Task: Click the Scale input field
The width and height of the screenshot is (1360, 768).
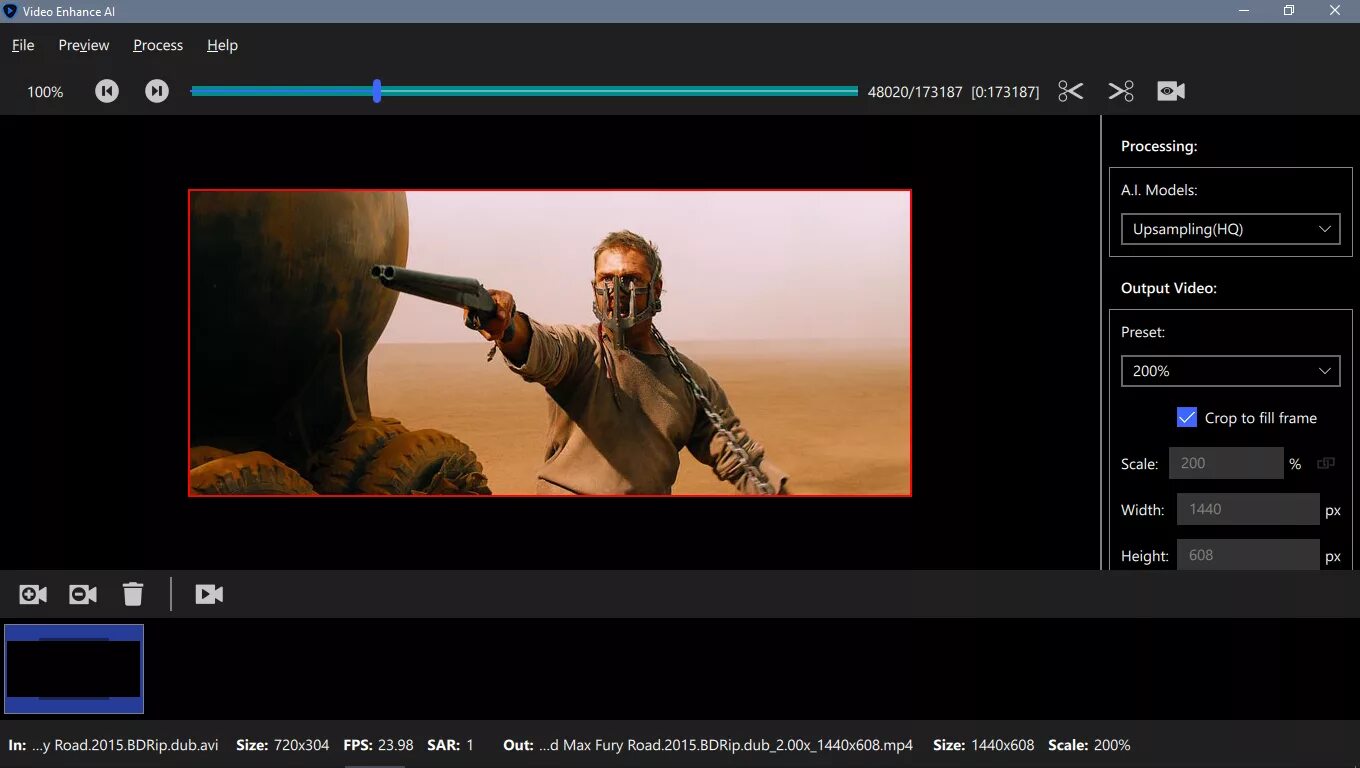Action: point(1226,463)
